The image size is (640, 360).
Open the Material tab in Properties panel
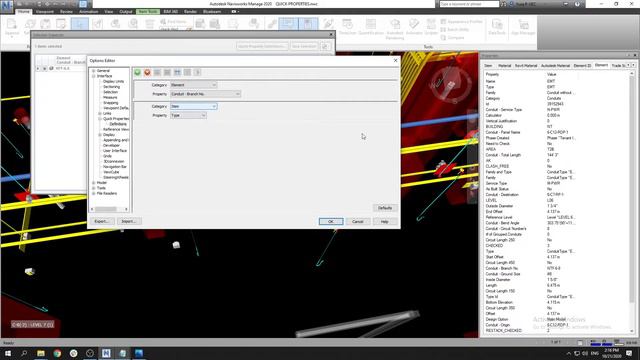pos(504,65)
